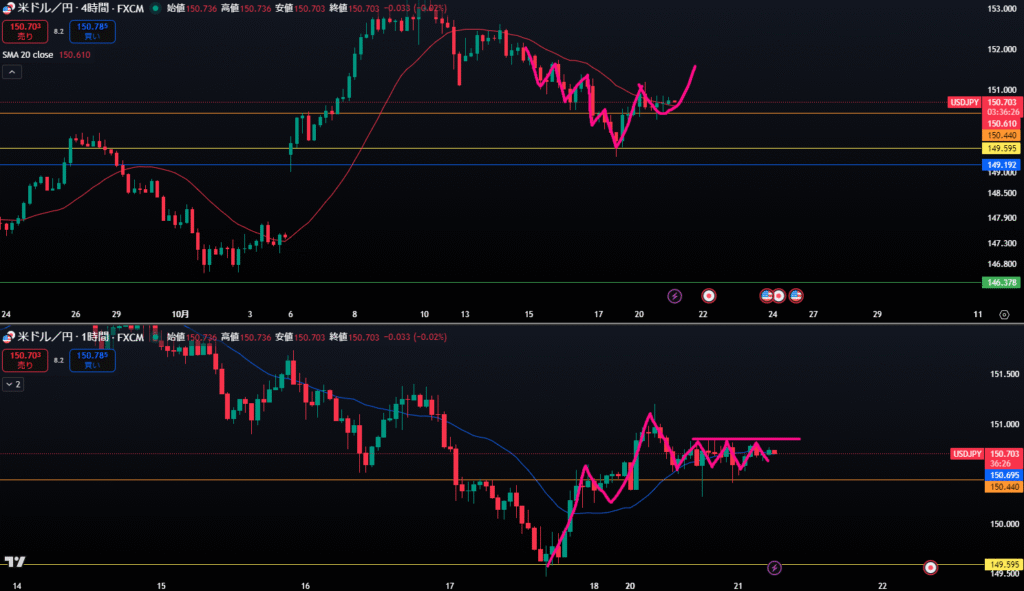Click the lightning event icon on bottom chart
1024x591 pixels.
(x=774, y=568)
